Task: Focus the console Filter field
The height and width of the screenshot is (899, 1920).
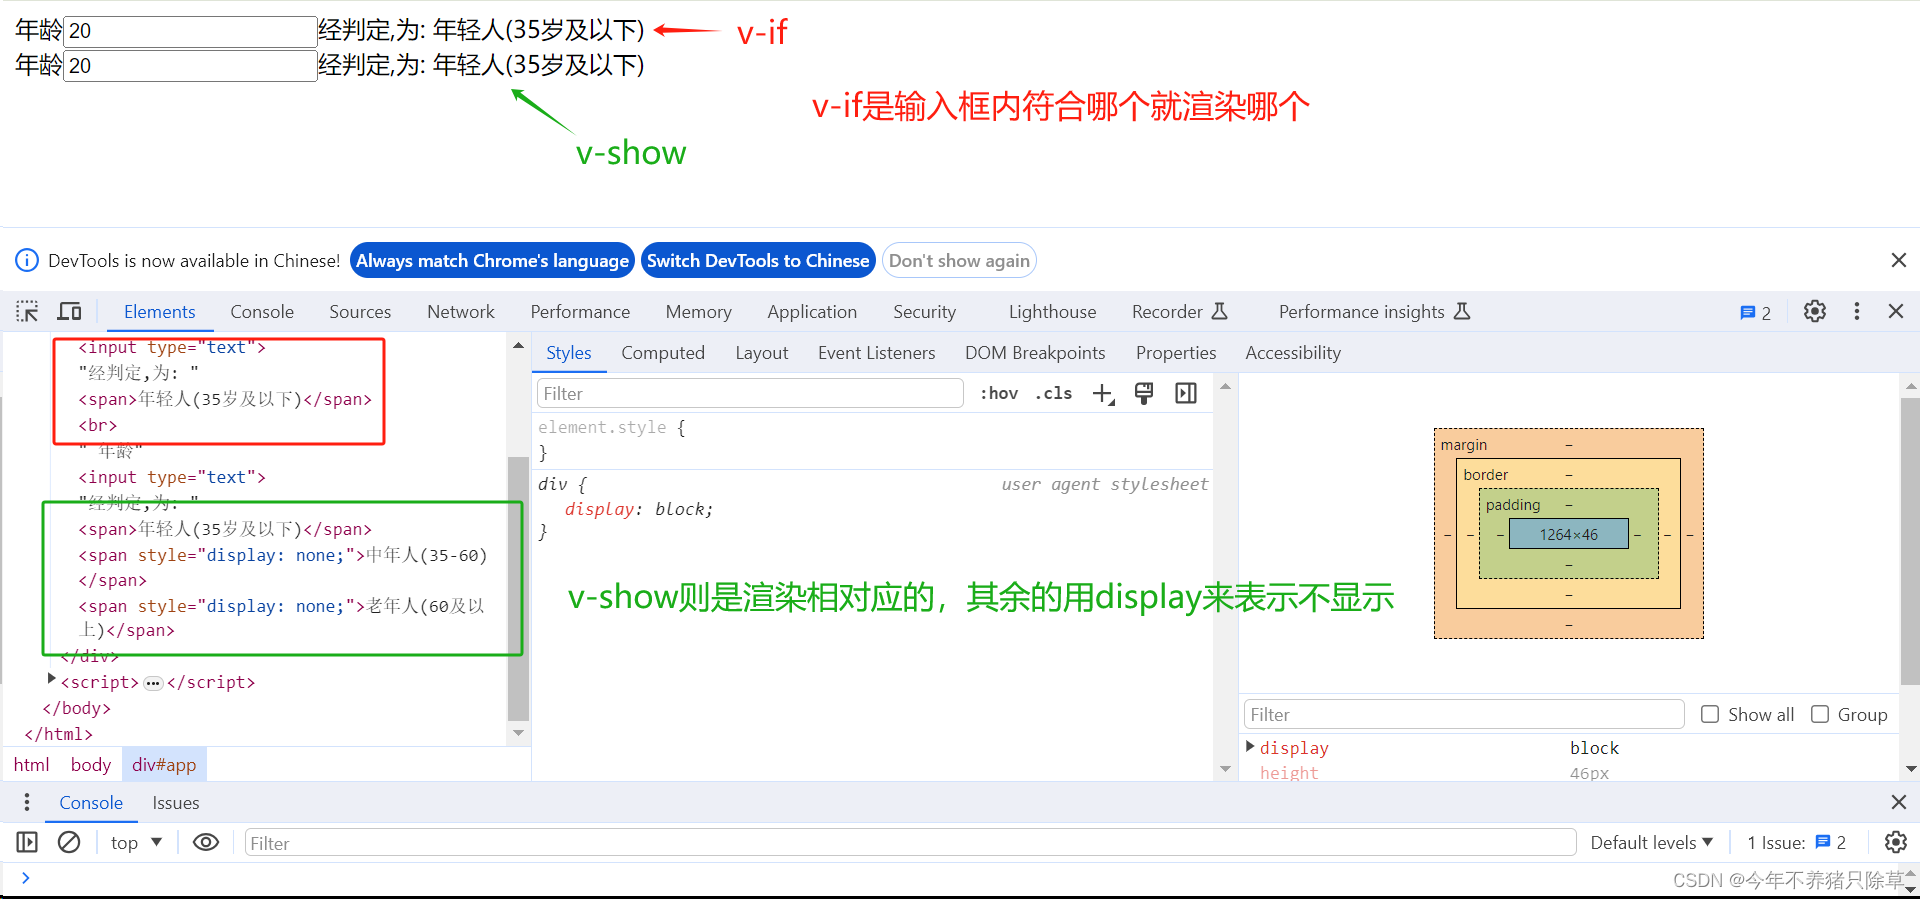Action: tap(910, 843)
